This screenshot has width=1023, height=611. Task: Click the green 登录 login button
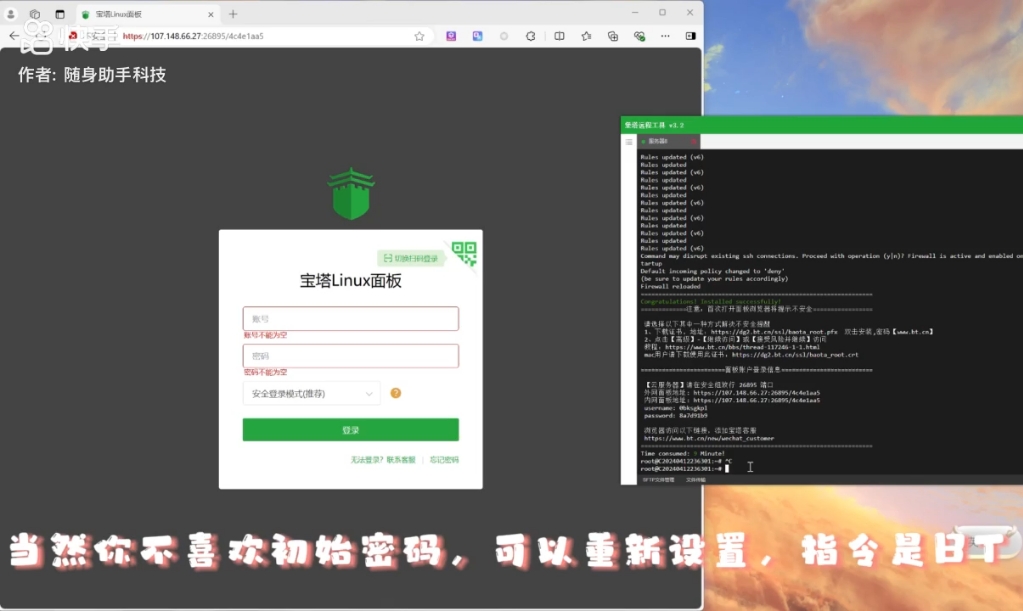(350, 430)
